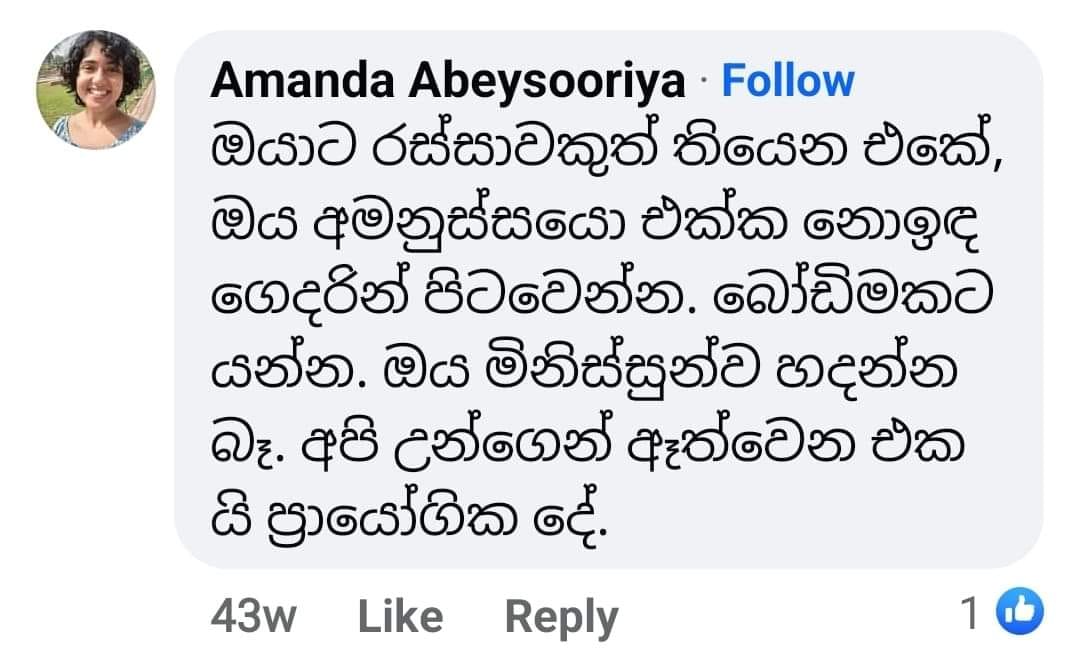The image size is (1080, 659).
Task: Click the fourth comment line starting යන්න
Action: click(x=584, y=369)
